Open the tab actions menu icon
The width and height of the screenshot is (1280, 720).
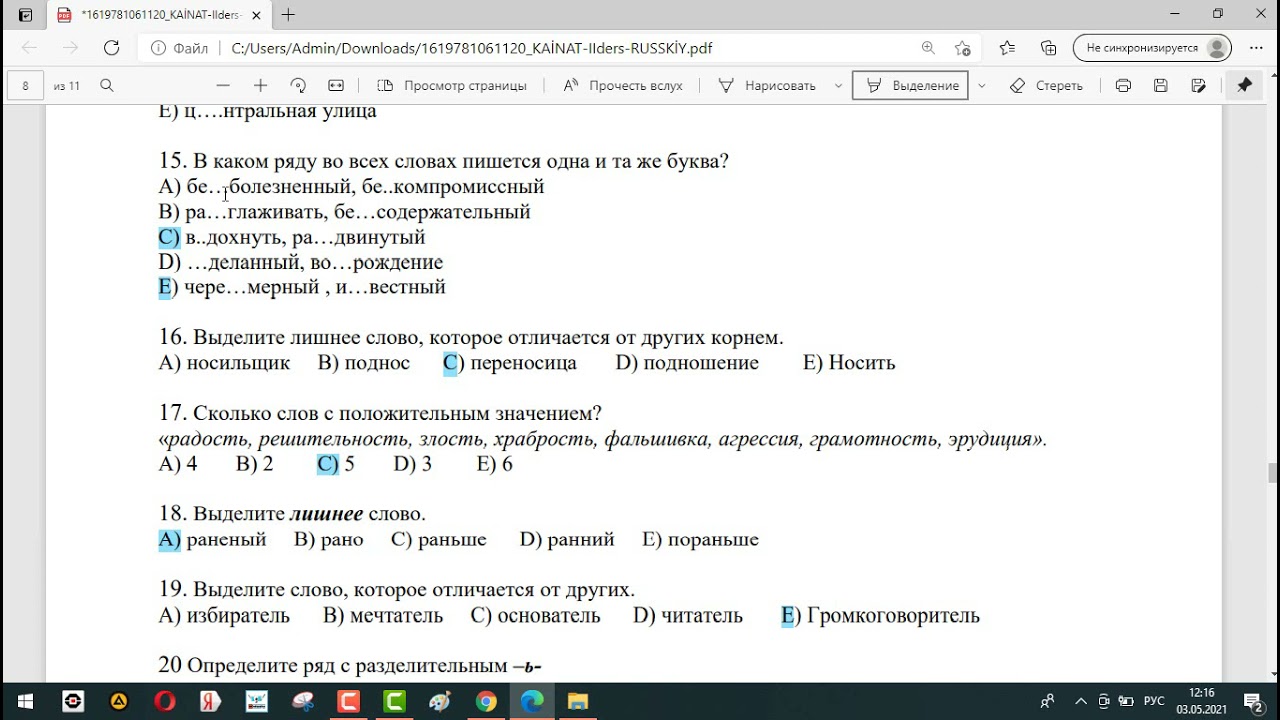25,15
